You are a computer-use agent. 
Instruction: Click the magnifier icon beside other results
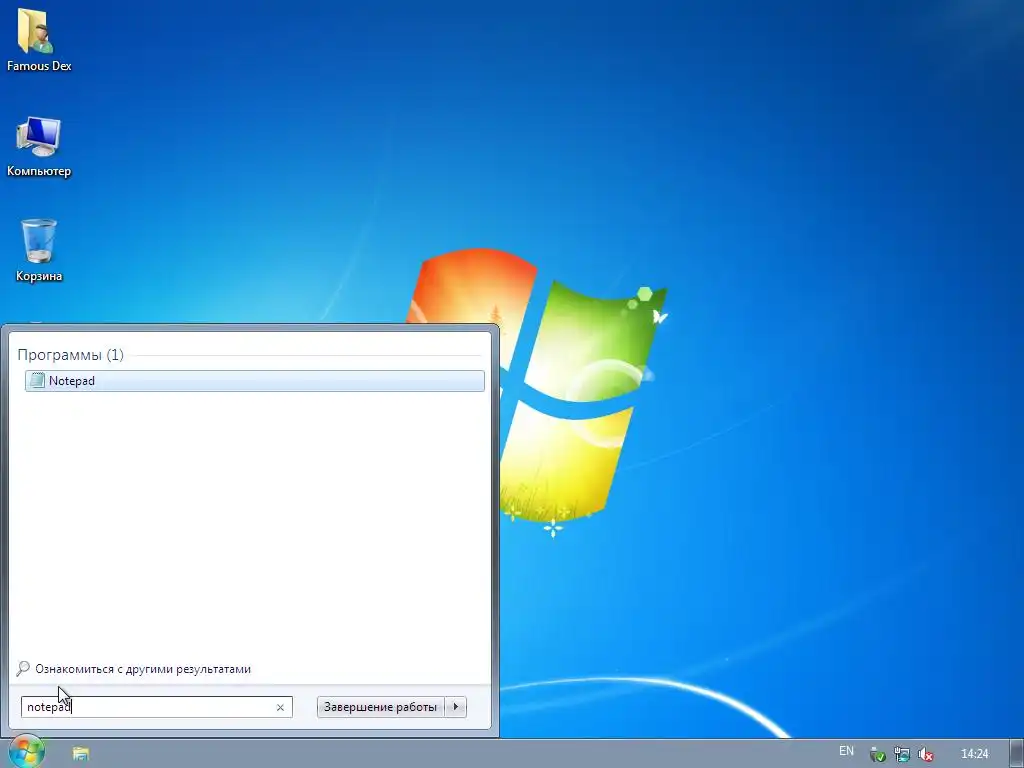click(x=23, y=669)
